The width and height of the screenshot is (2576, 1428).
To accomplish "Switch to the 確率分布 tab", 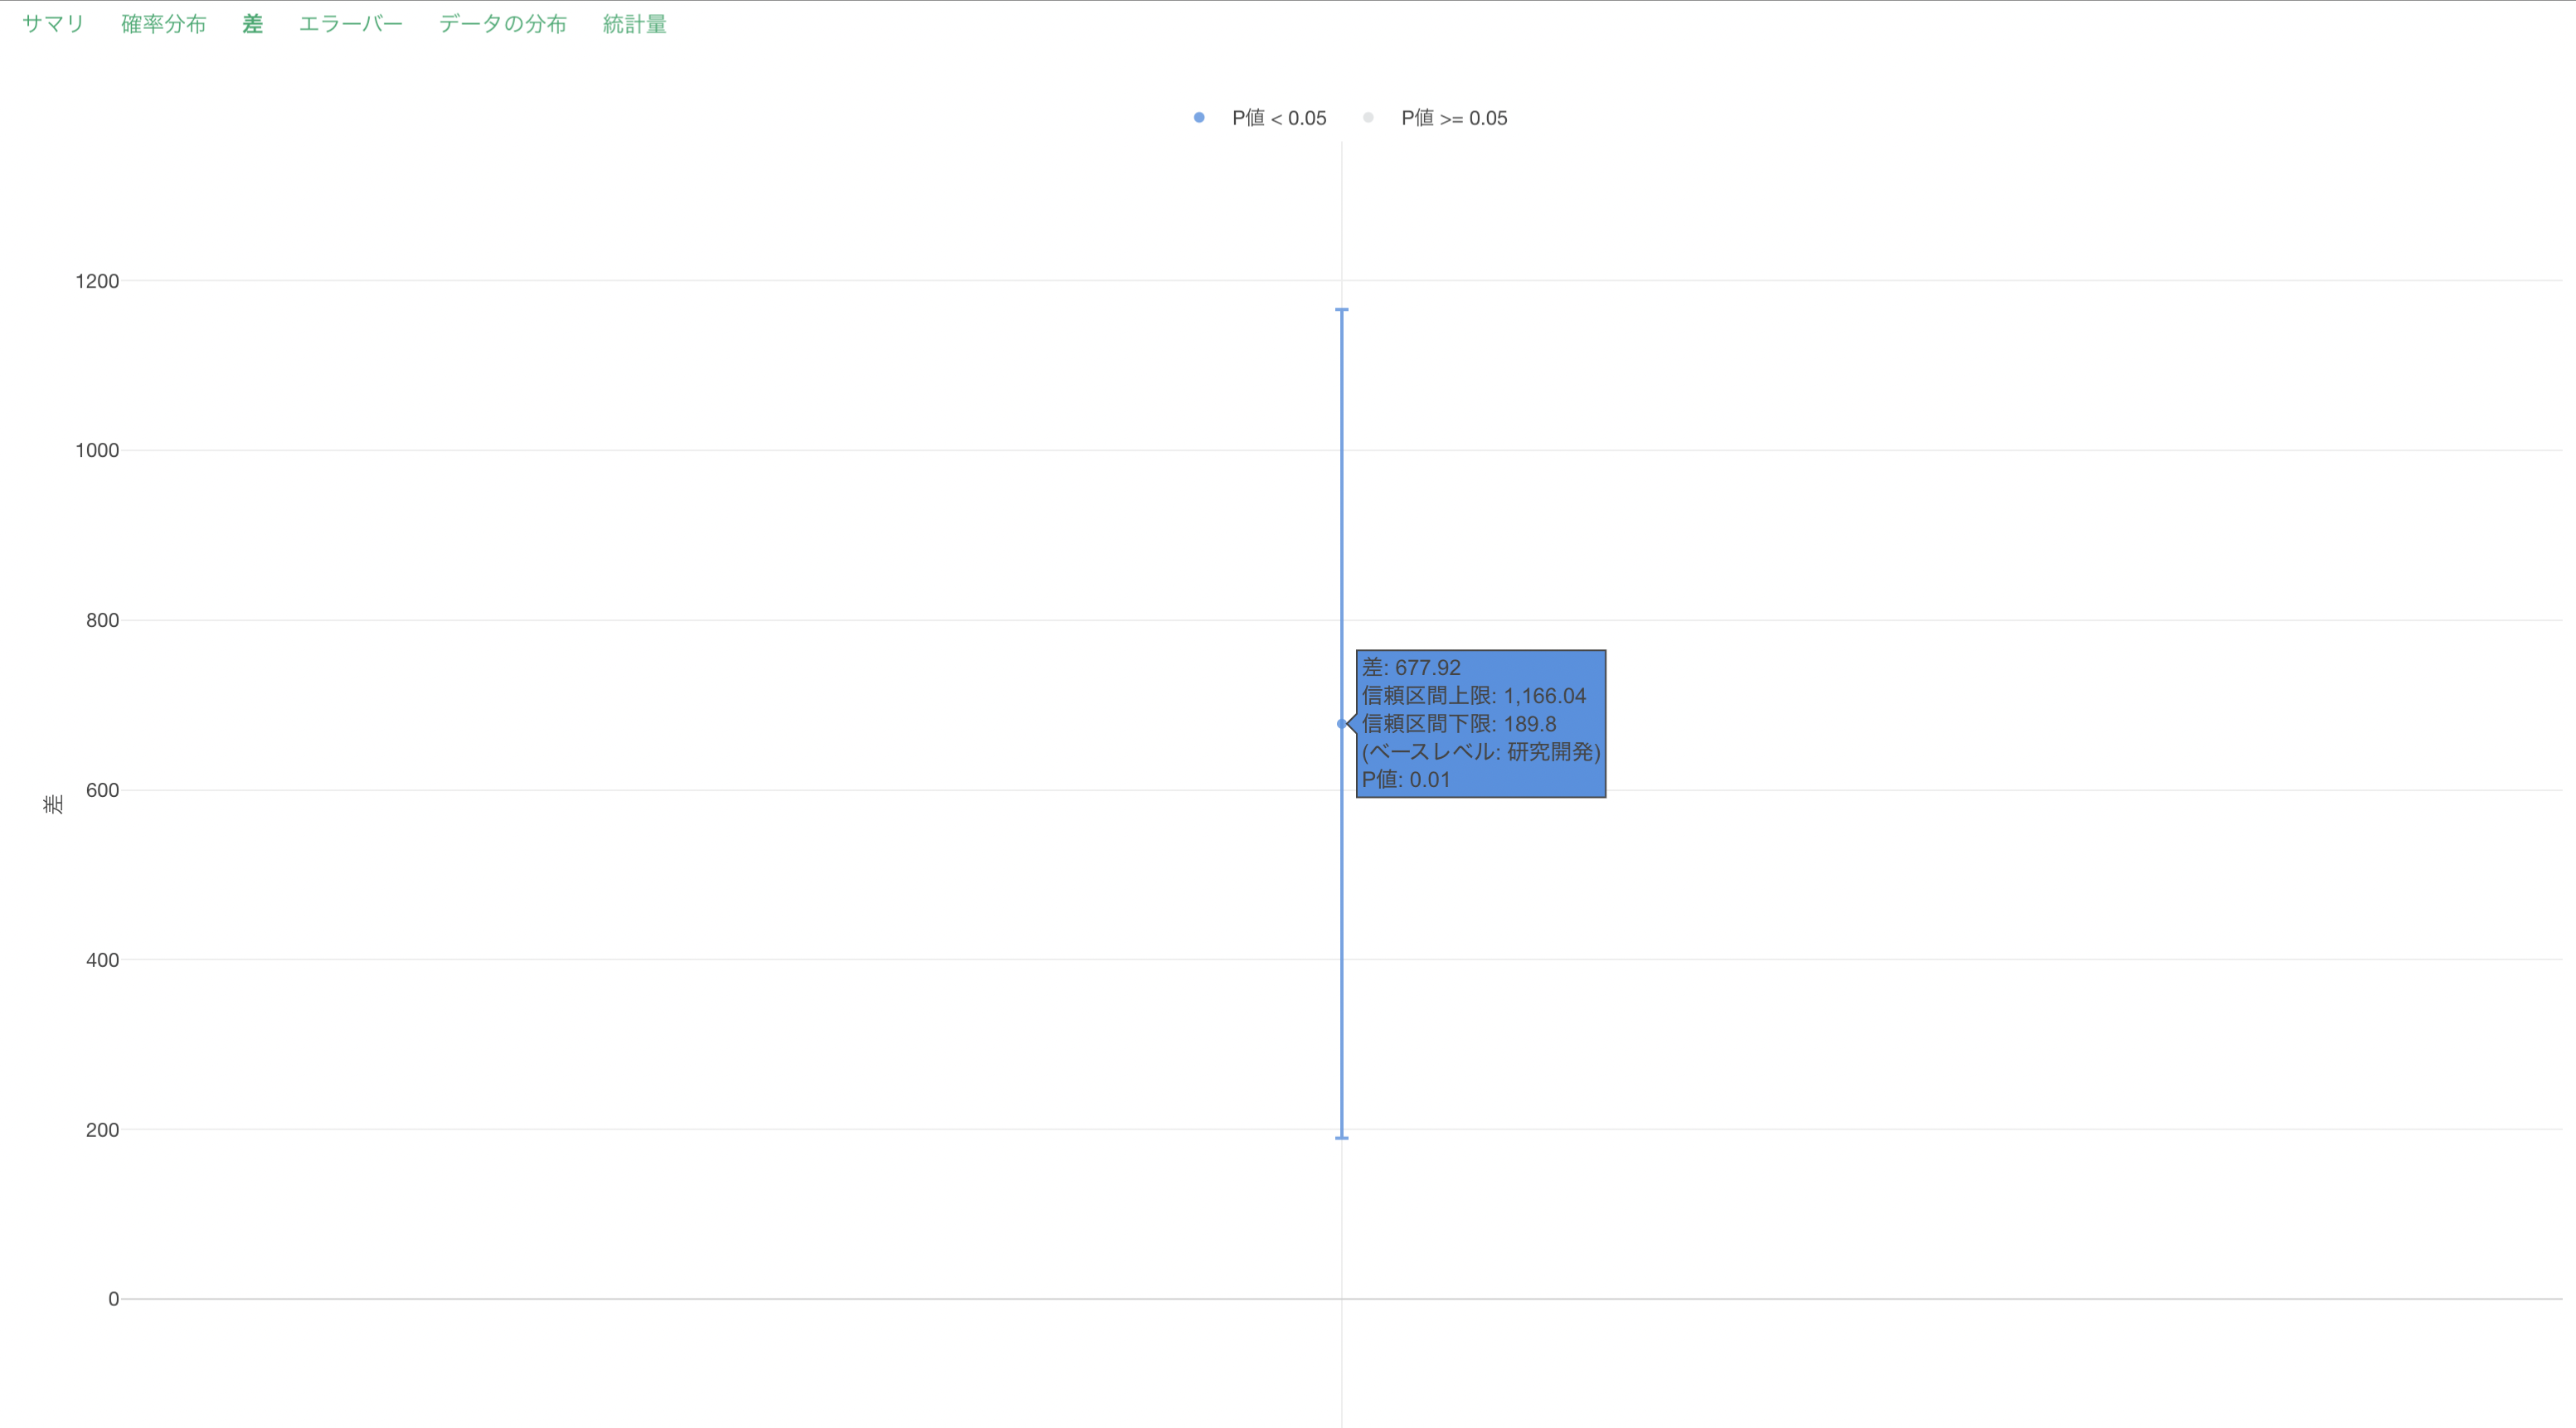I will [163, 24].
